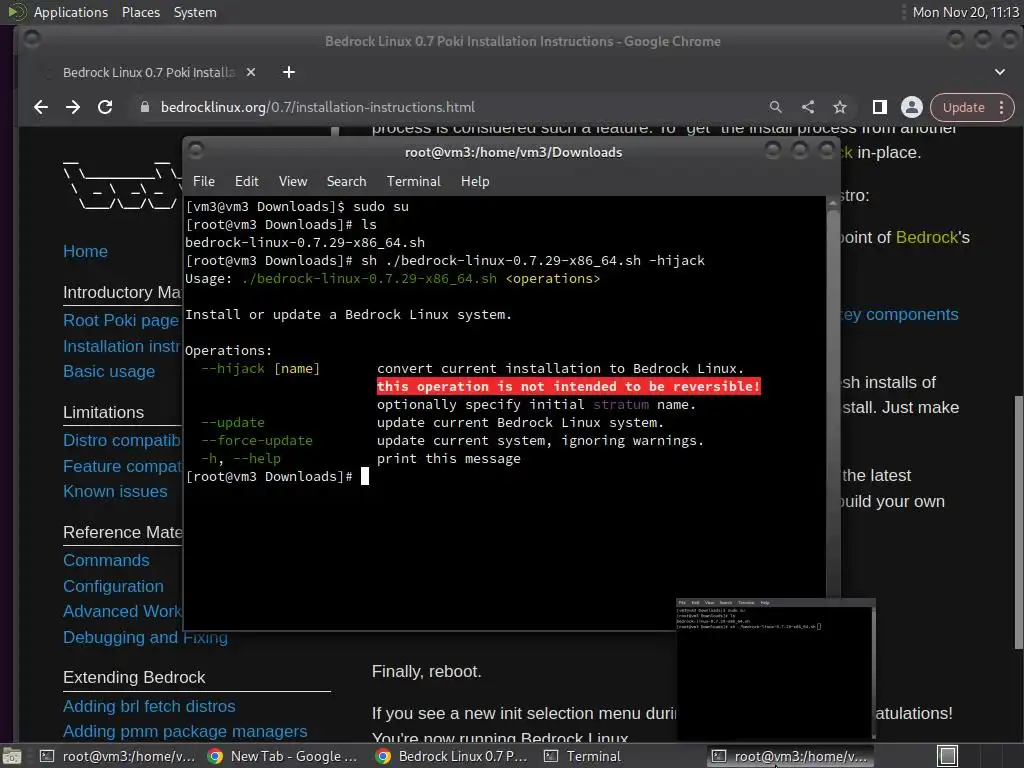Open the Known issues link
The image size is (1024, 768).
pos(115,492)
